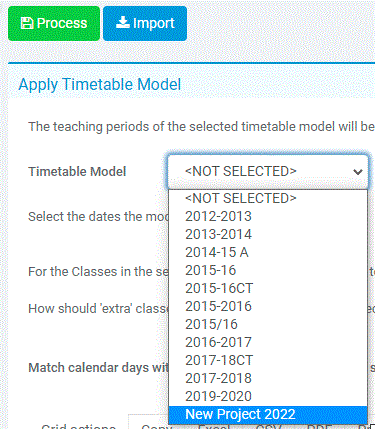
Task: Choose 2017-2018 from the list
Action: coord(268,378)
